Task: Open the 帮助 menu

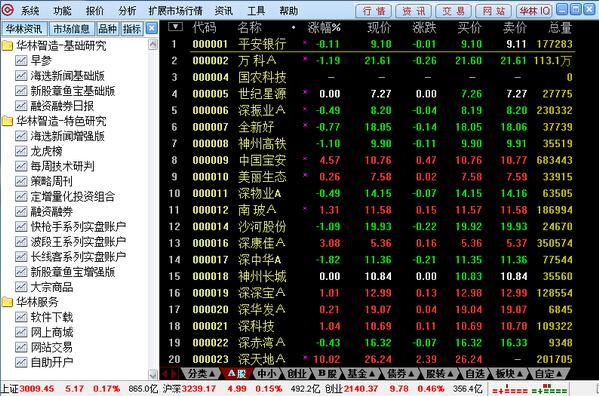Action: pyautogui.click(x=288, y=11)
